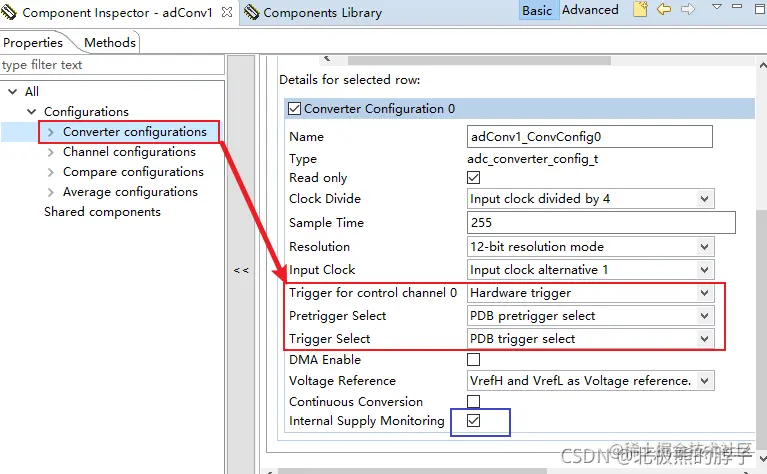The width and height of the screenshot is (767, 474).
Task: Click the top scrollbar left arrow
Action: coord(327,59)
